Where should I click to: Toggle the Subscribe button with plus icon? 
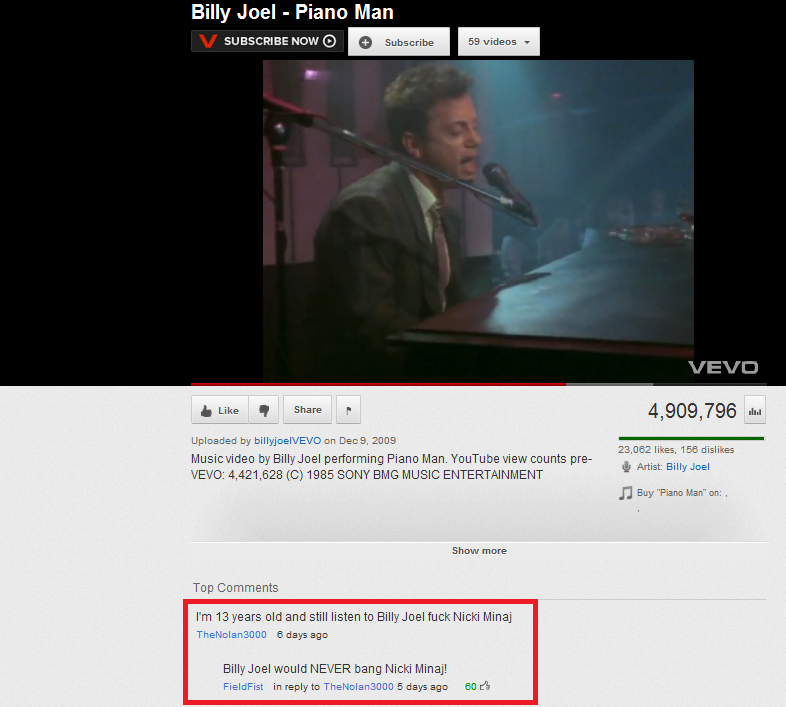[x=399, y=42]
